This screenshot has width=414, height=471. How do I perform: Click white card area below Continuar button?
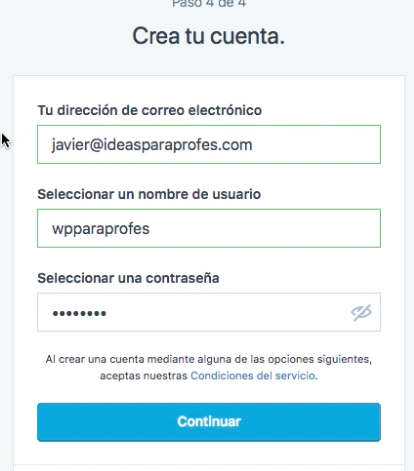point(209,453)
